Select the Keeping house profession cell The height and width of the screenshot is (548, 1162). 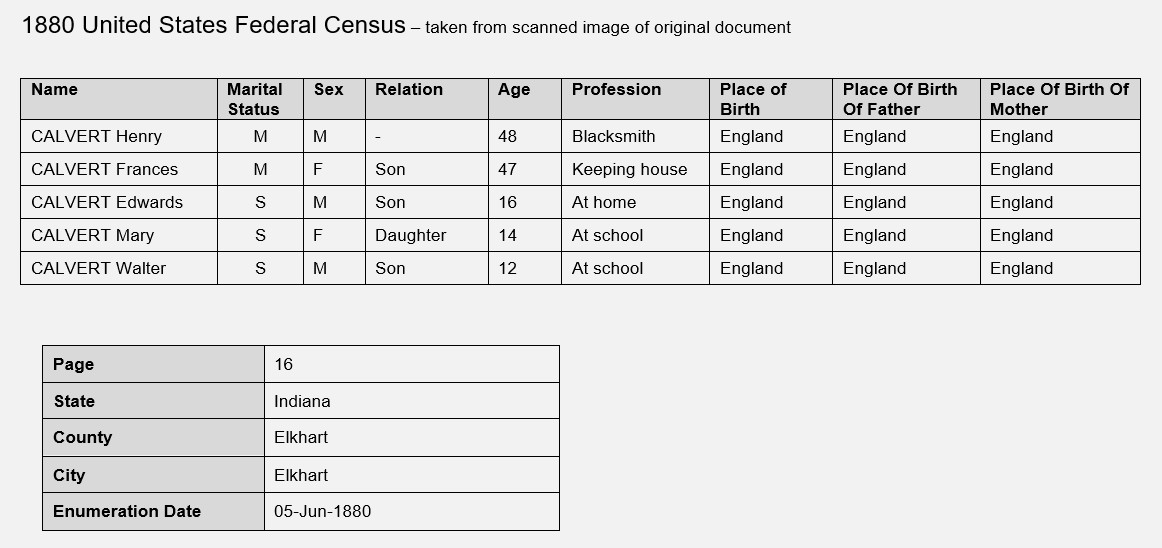[x=635, y=169]
